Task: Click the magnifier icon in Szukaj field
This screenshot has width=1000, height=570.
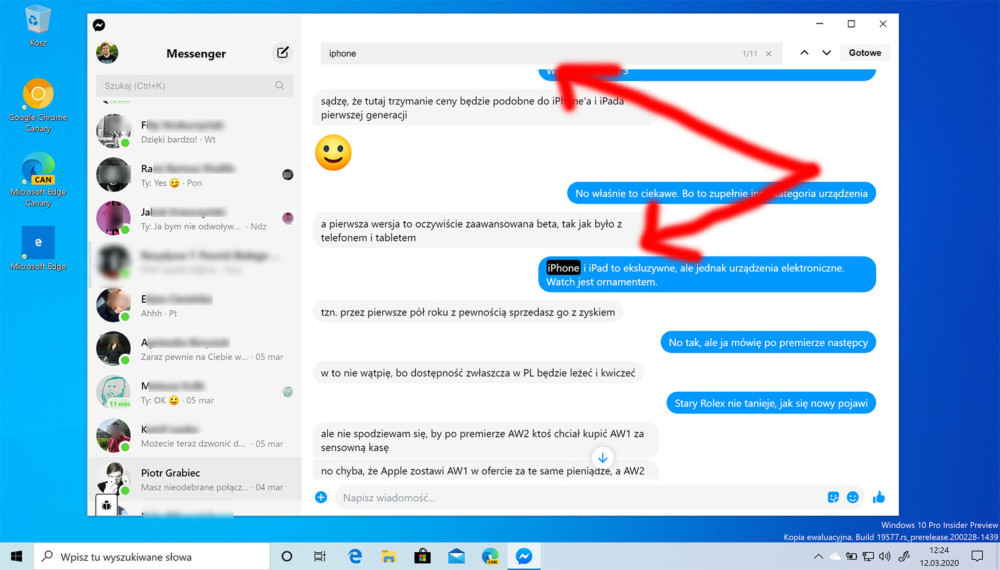Action: pos(279,85)
